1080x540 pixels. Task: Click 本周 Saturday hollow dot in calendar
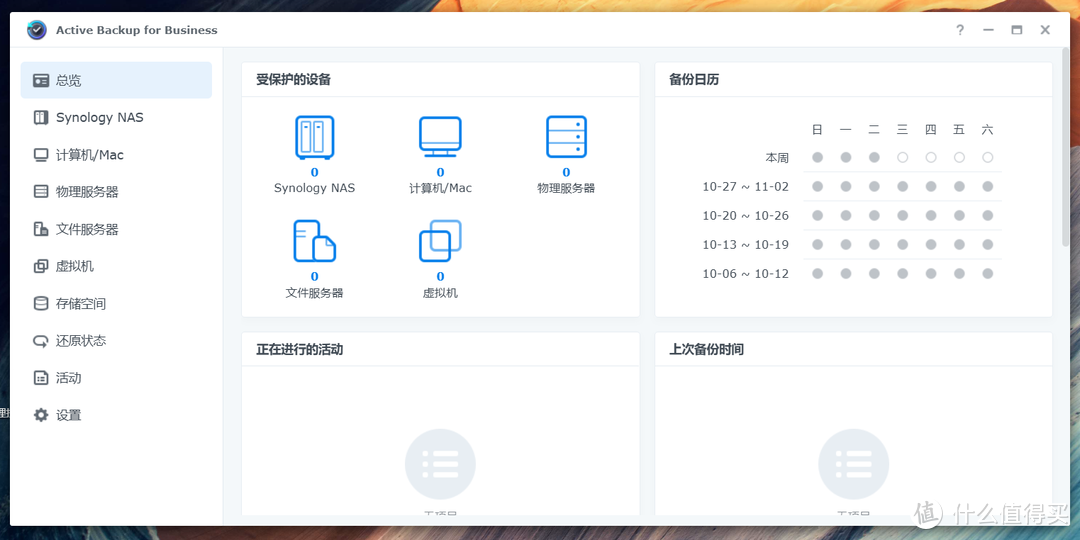click(988, 158)
